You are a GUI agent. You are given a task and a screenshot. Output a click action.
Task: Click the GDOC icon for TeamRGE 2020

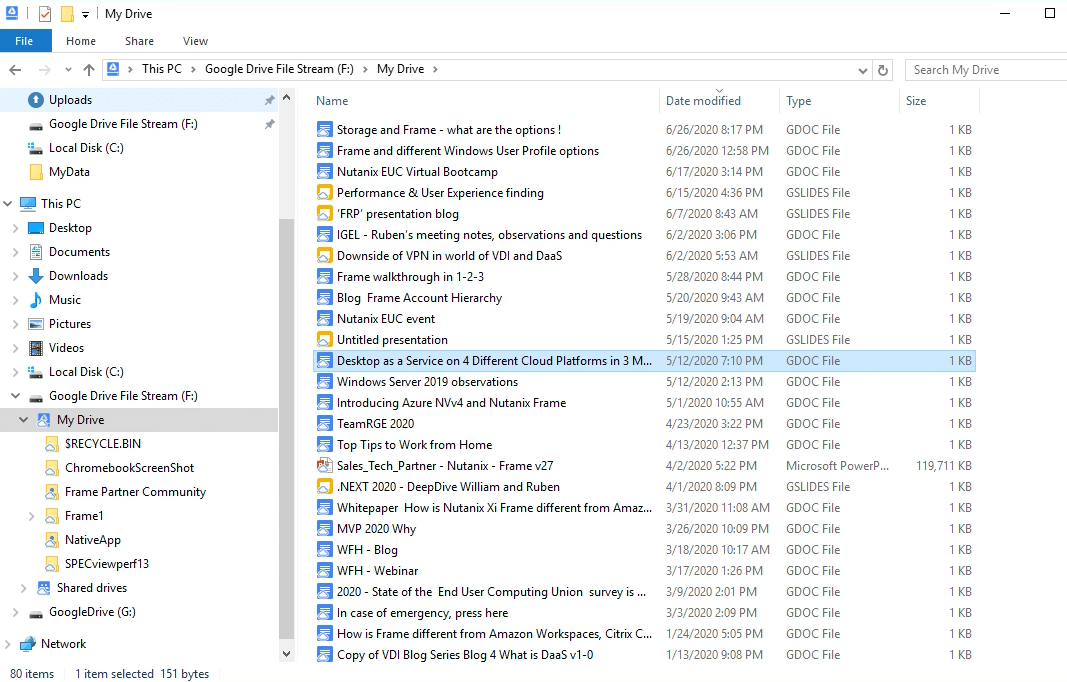click(x=324, y=424)
